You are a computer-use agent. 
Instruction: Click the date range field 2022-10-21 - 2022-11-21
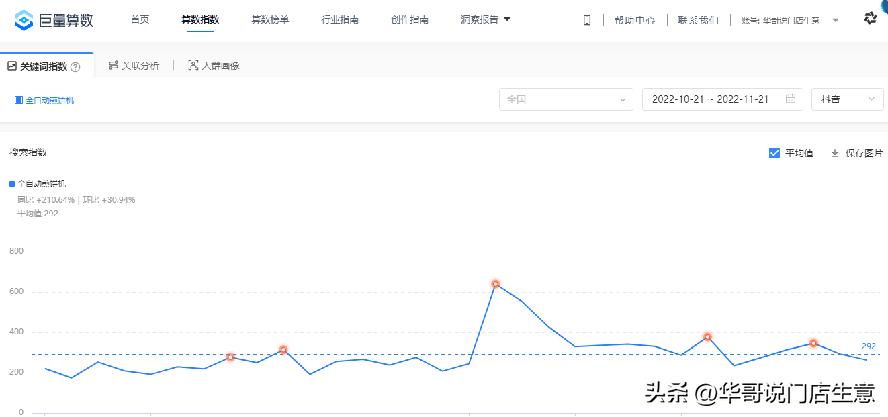[722, 99]
